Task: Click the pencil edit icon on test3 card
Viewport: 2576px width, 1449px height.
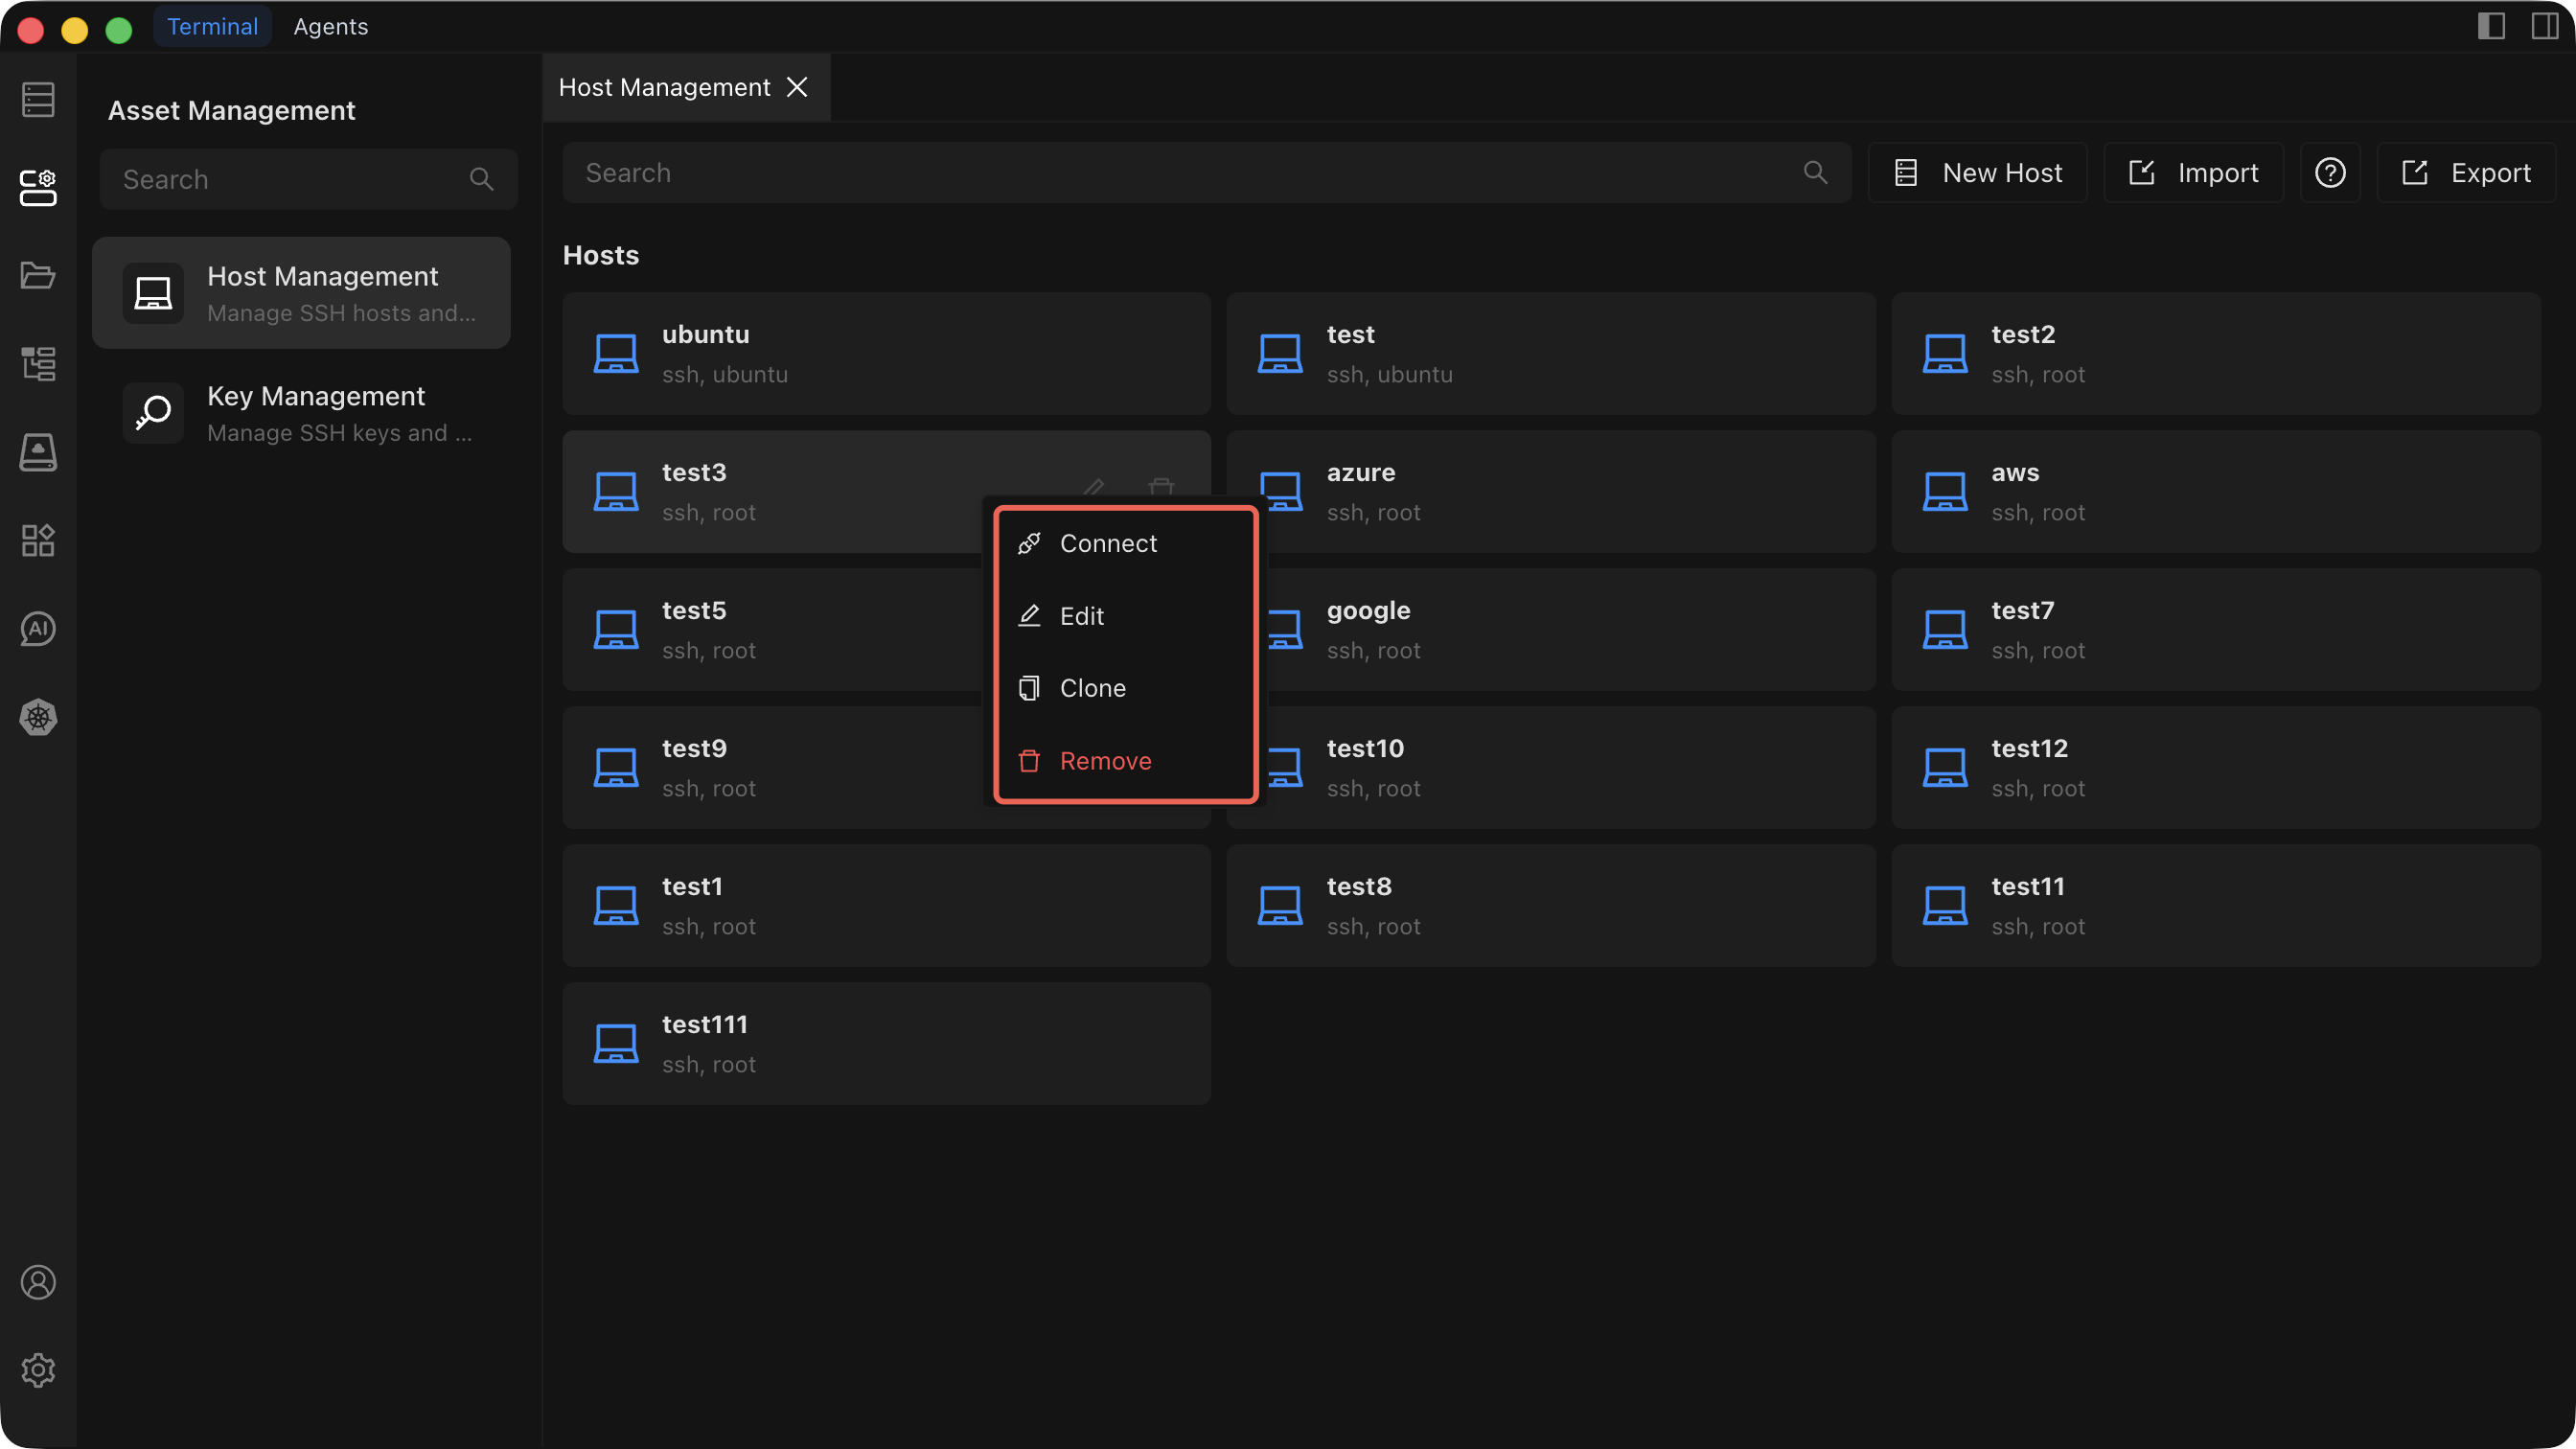Action: point(1094,487)
